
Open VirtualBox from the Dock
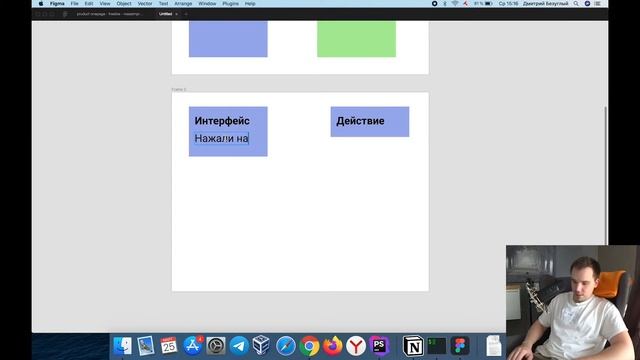coord(261,346)
